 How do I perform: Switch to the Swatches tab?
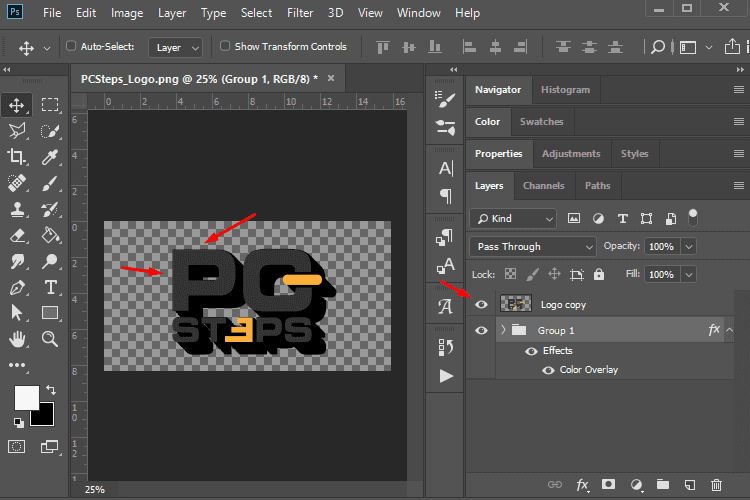coord(541,122)
